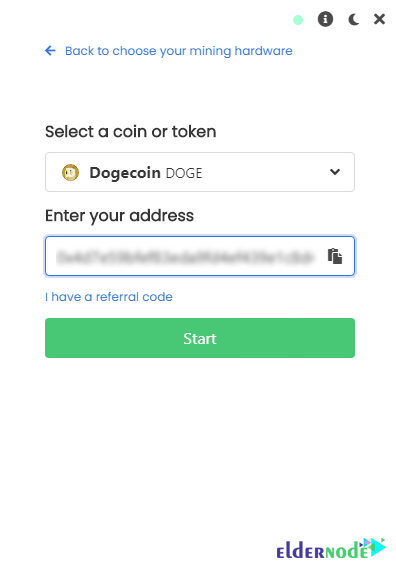Click the green connection status dot
396x568 pixels.
click(298, 20)
